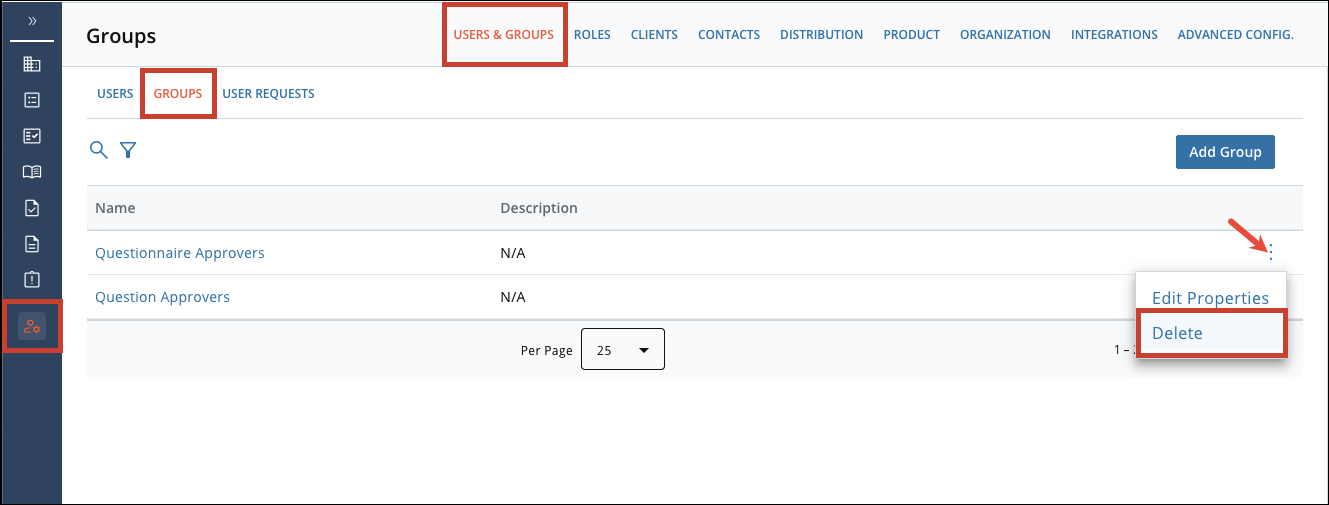Viewport: 1329px width, 505px height.
Task: Switch to the Product tab
Action: pyautogui.click(x=912, y=34)
